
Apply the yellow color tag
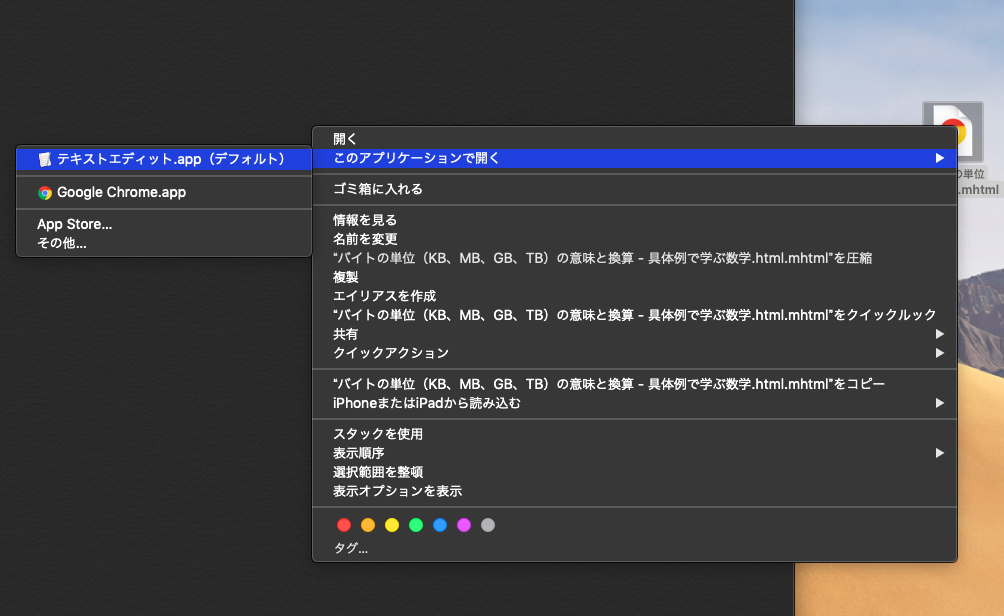(x=392, y=525)
